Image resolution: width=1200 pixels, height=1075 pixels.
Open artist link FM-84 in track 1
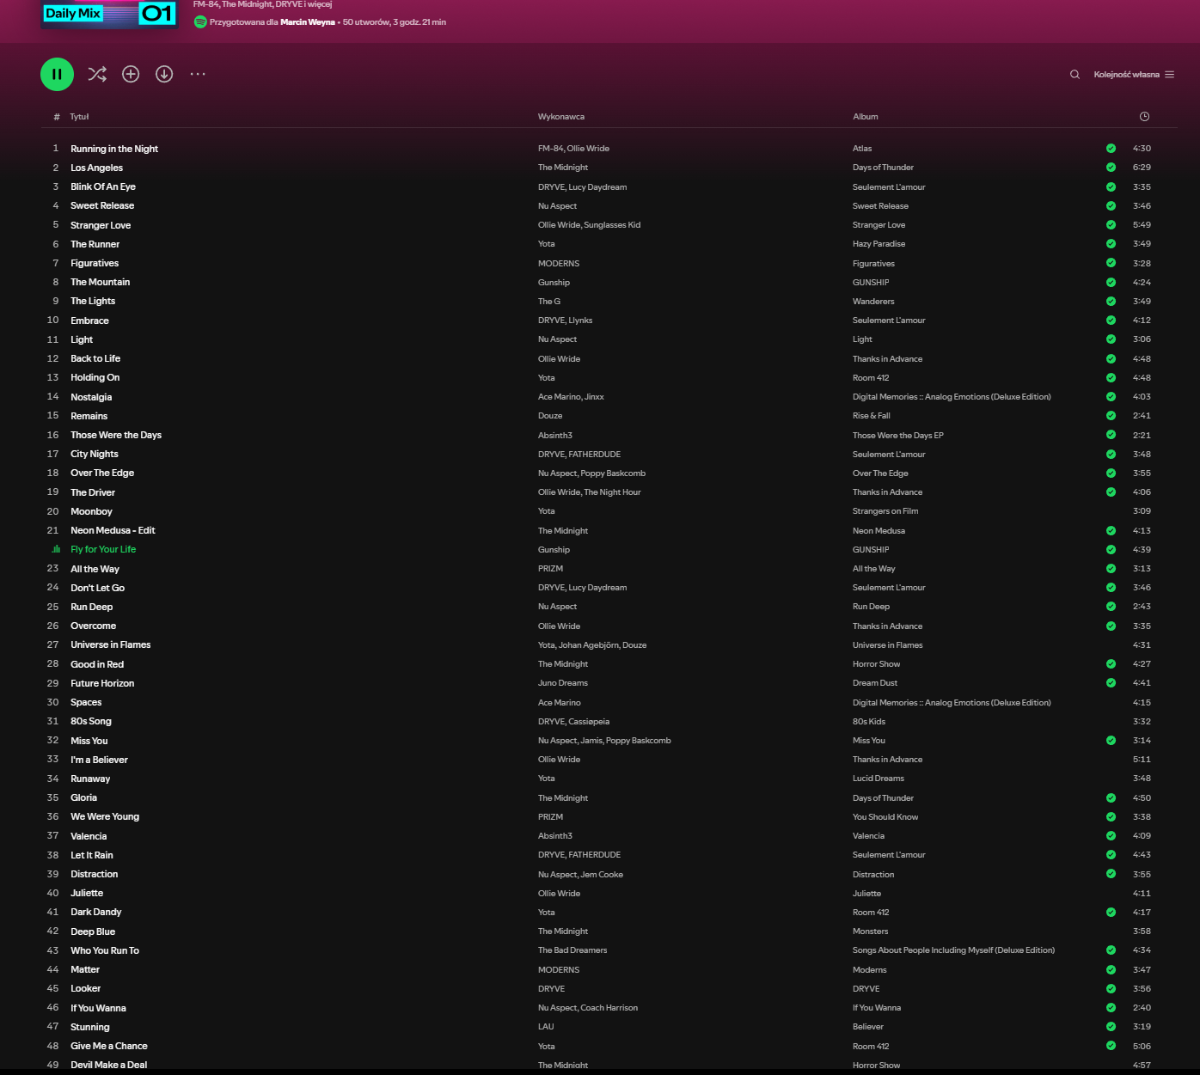[550, 148]
